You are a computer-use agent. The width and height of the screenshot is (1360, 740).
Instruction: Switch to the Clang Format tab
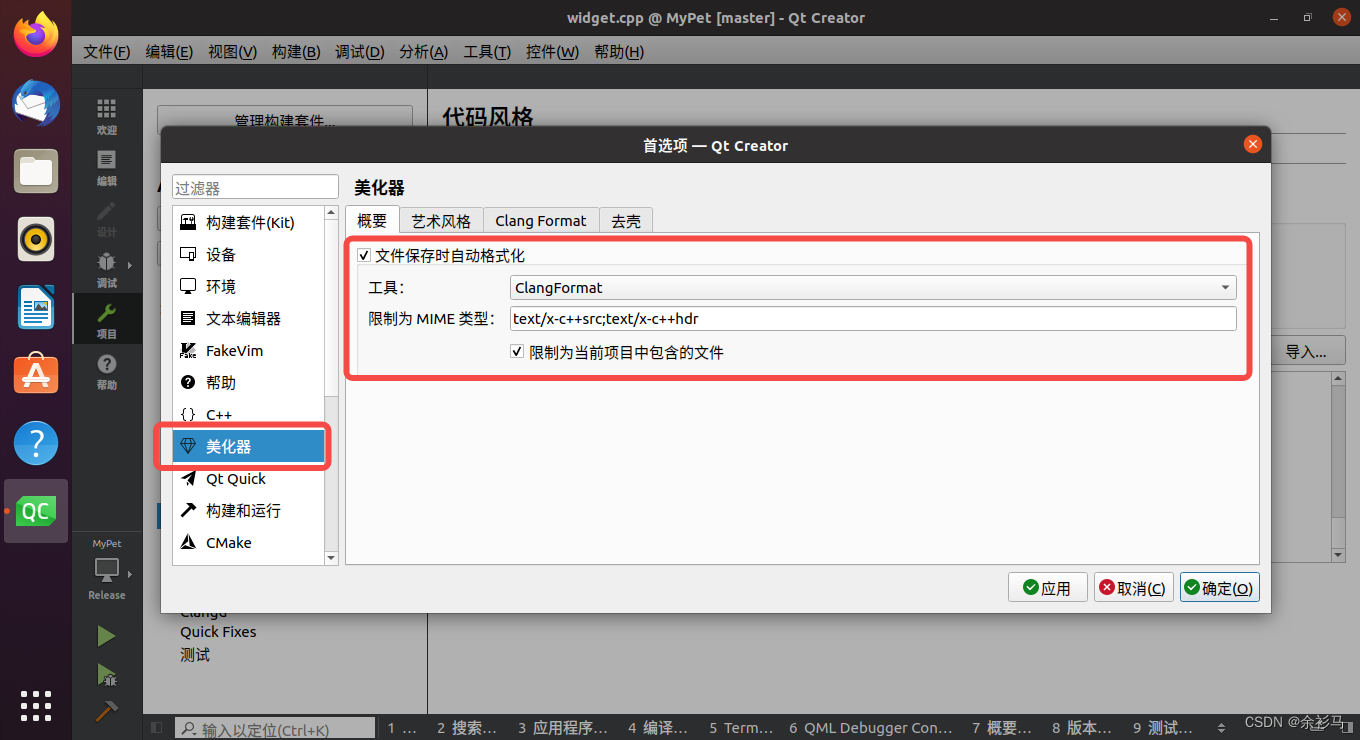pyautogui.click(x=541, y=221)
